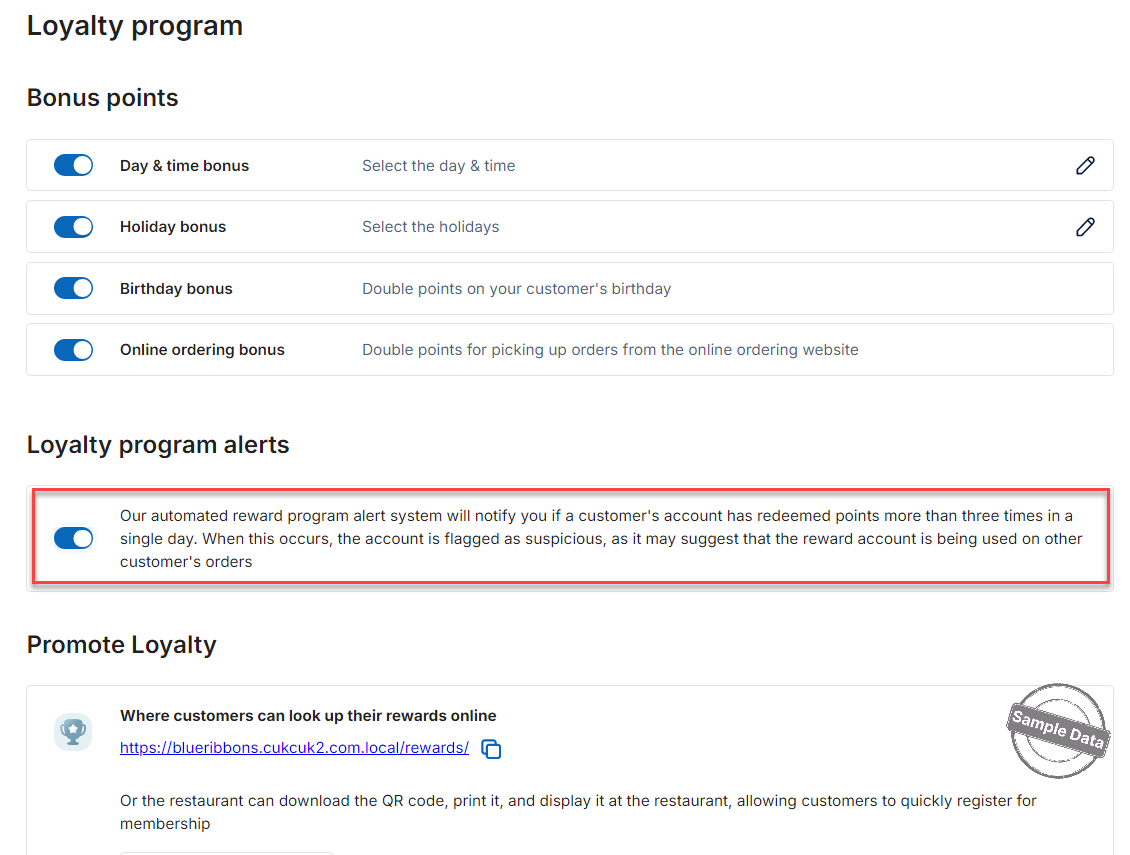Click the Online ordering bonus label
1130x855 pixels.
click(203, 350)
